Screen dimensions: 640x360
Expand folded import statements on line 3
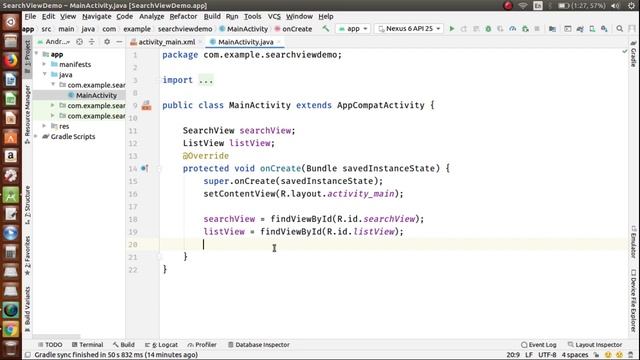tap(206, 80)
